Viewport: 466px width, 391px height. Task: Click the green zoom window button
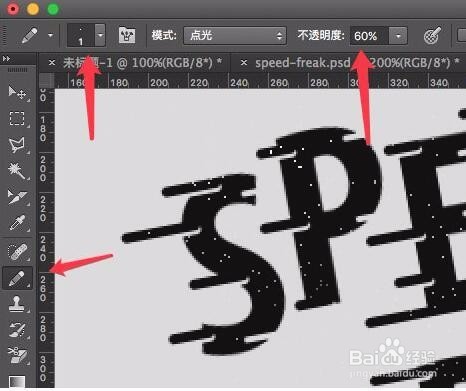click(x=53, y=9)
